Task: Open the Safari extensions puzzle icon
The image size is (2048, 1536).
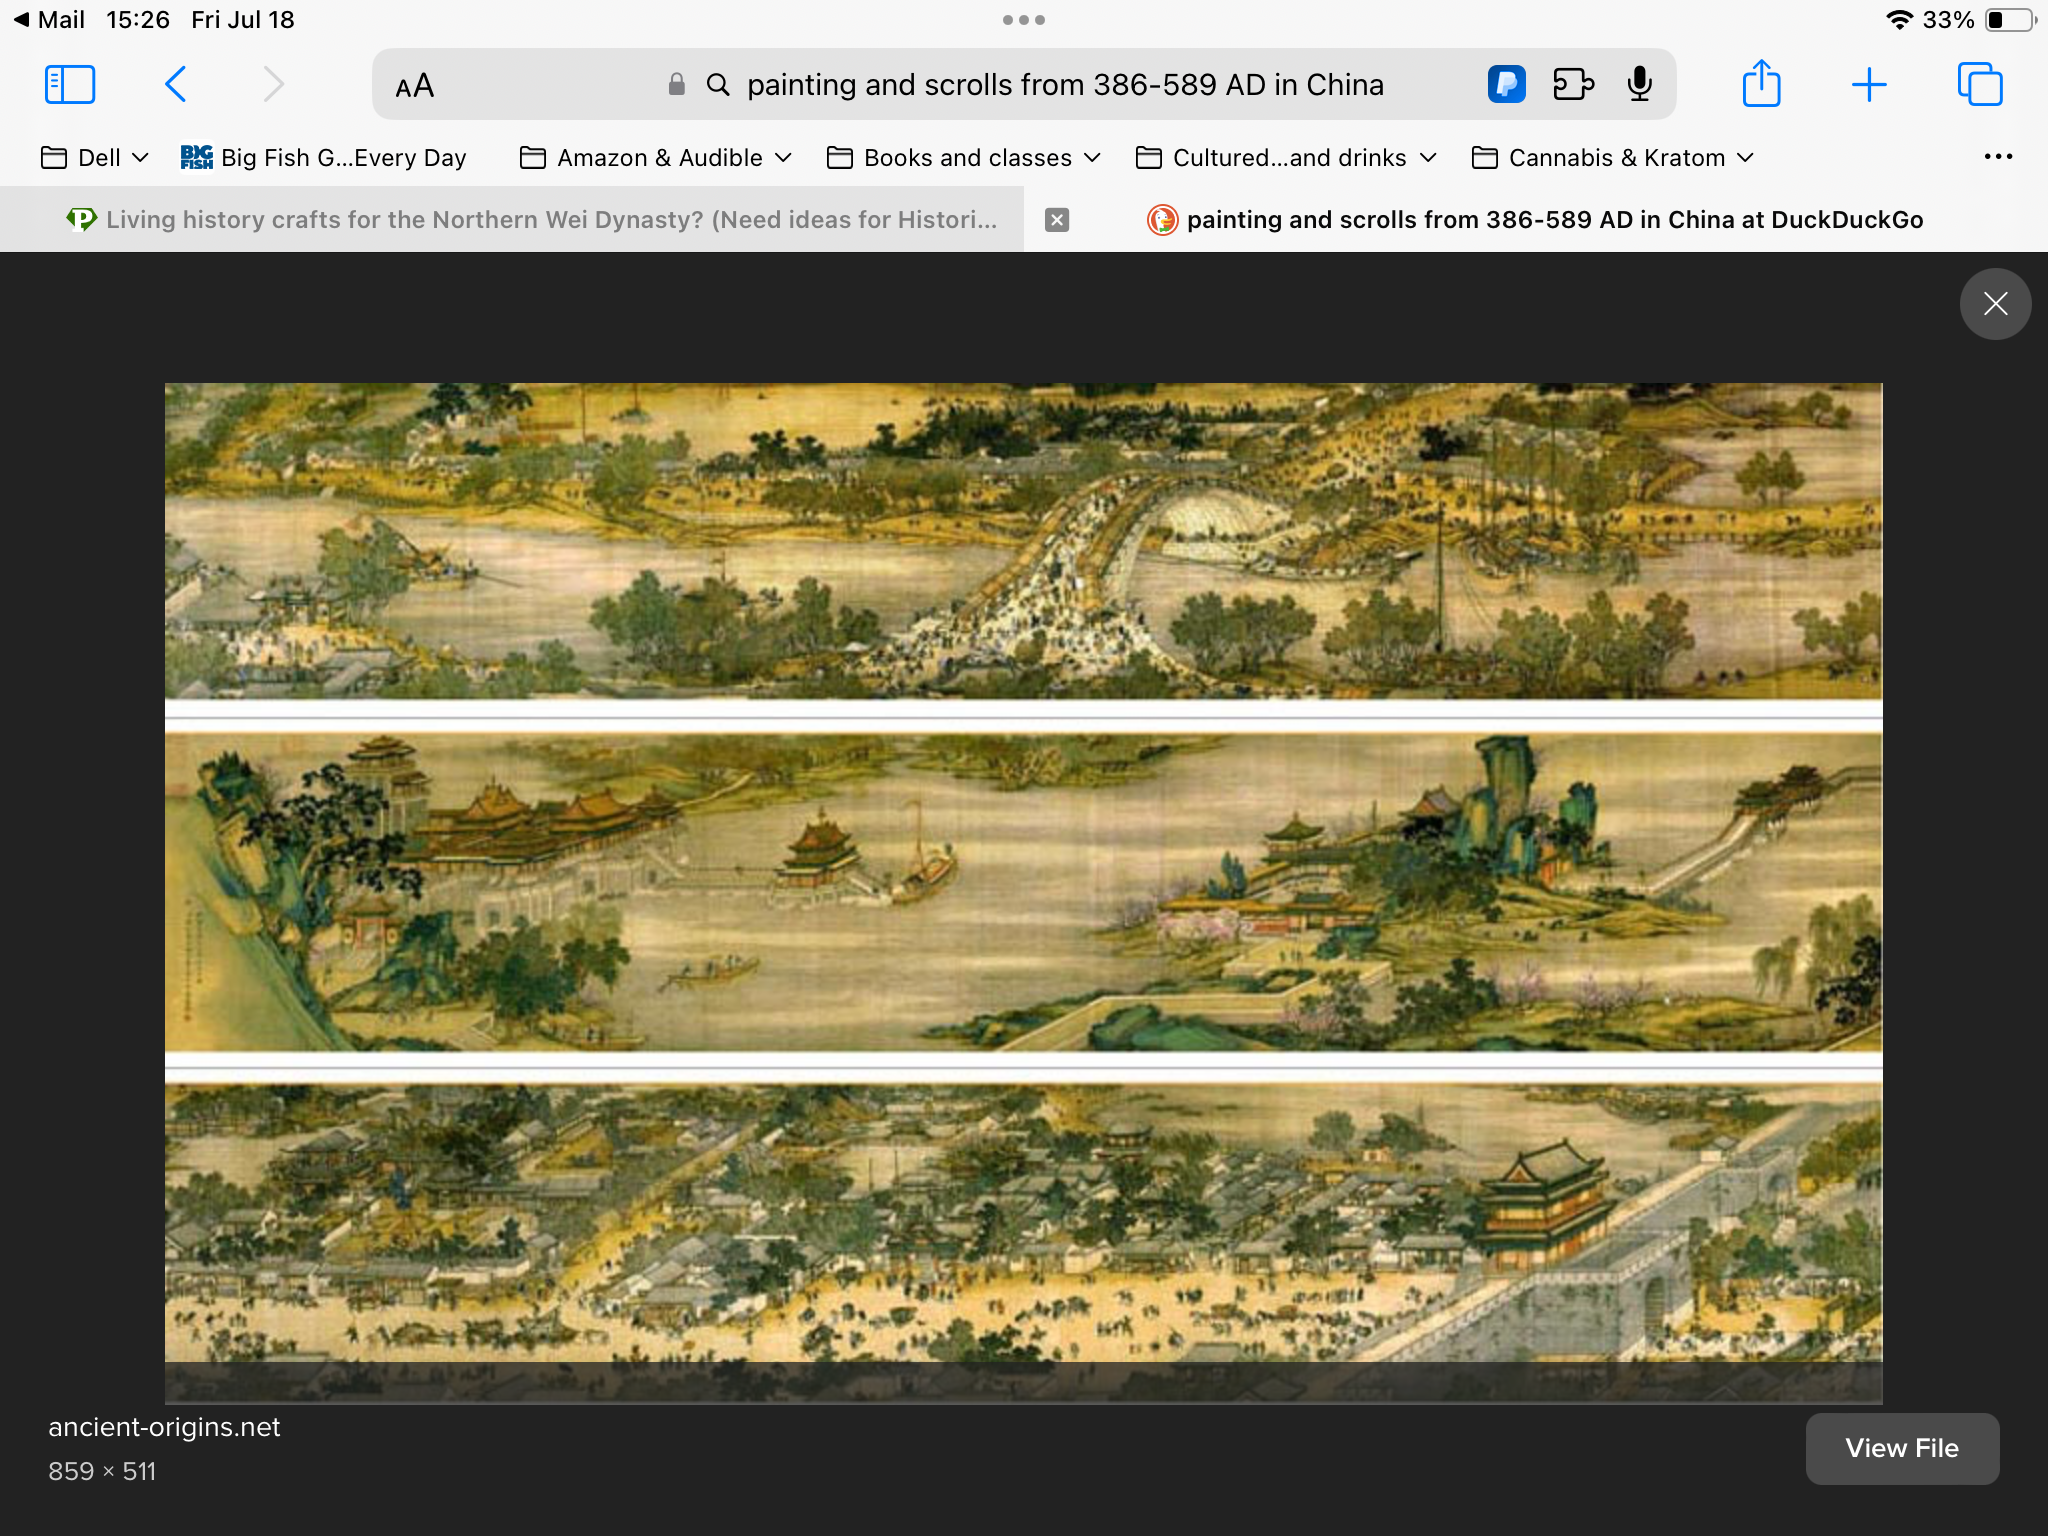Action: tap(1573, 84)
